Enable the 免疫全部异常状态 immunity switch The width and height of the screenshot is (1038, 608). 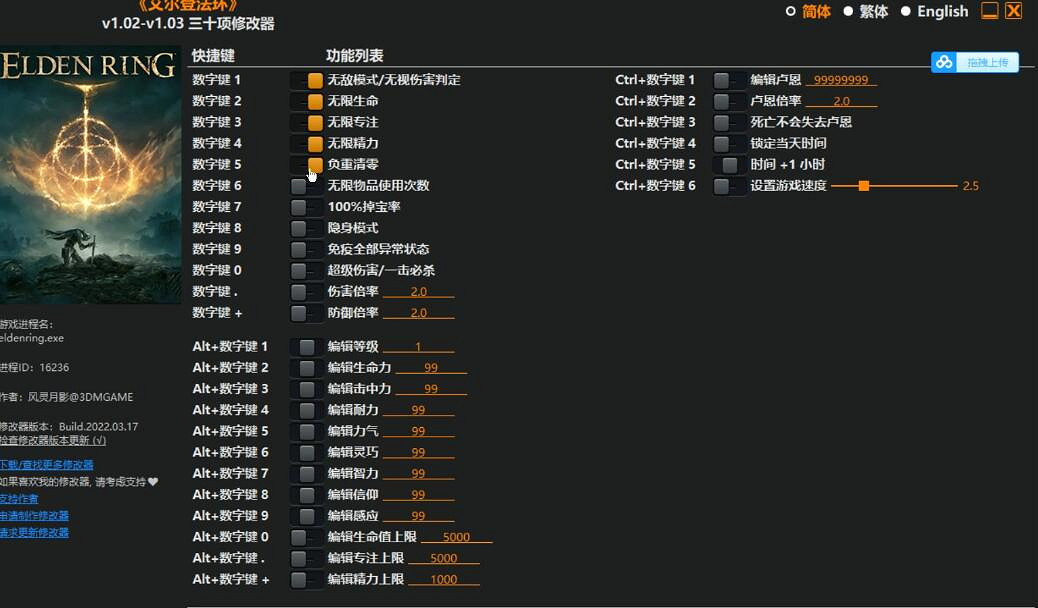pos(305,249)
